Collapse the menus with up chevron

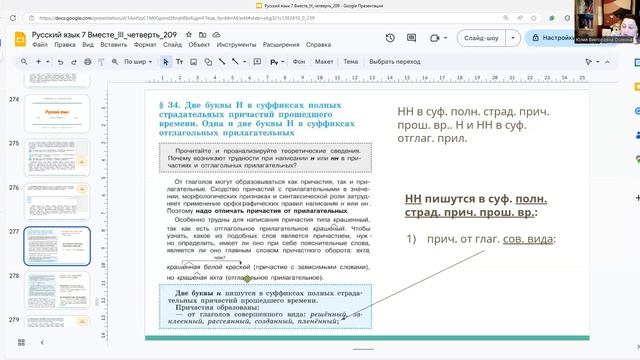click(x=607, y=62)
